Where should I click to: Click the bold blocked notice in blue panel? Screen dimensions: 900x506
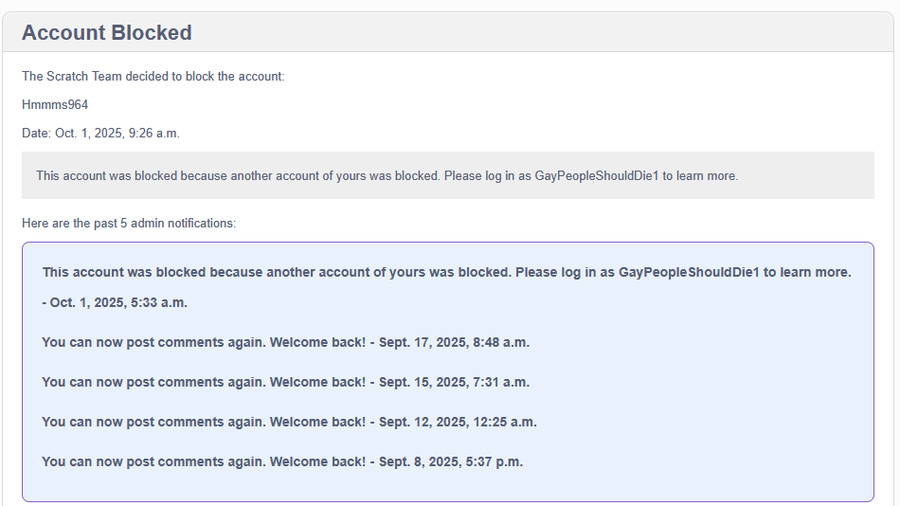coord(446,272)
